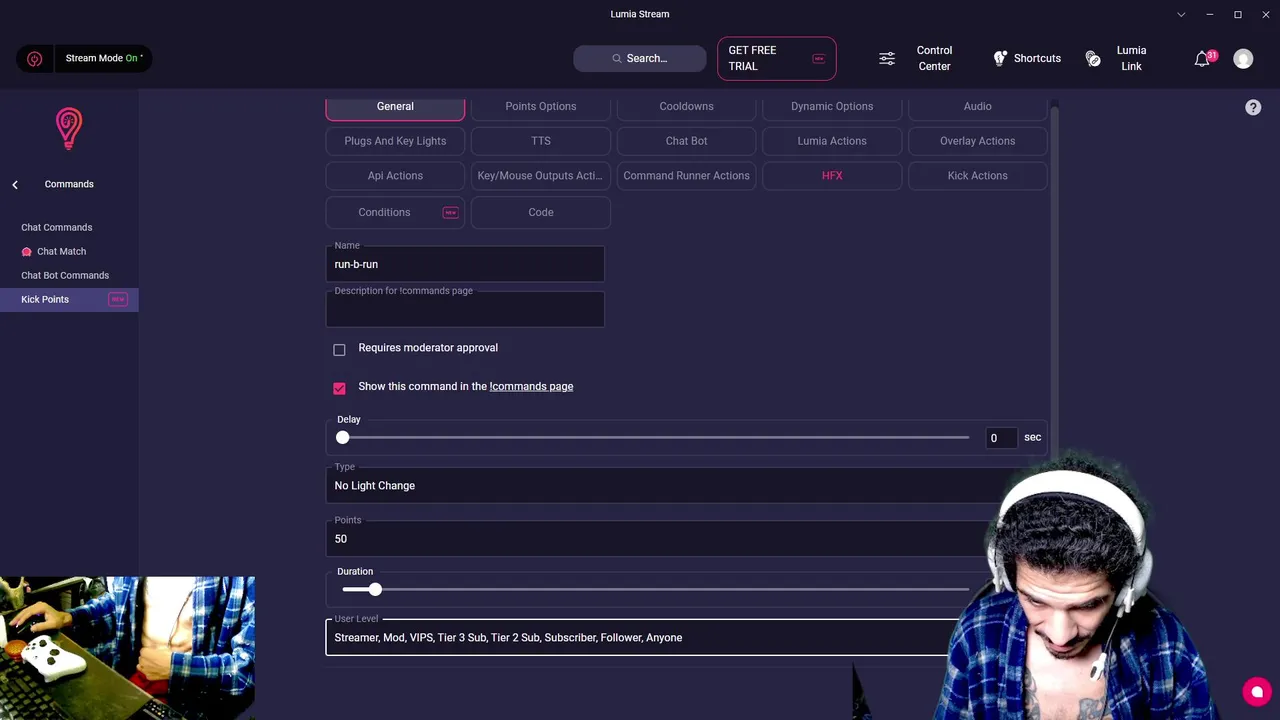The image size is (1280, 720).
Task: Open the !commands page link
Action: pyautogui.click(x=531, y=386)
